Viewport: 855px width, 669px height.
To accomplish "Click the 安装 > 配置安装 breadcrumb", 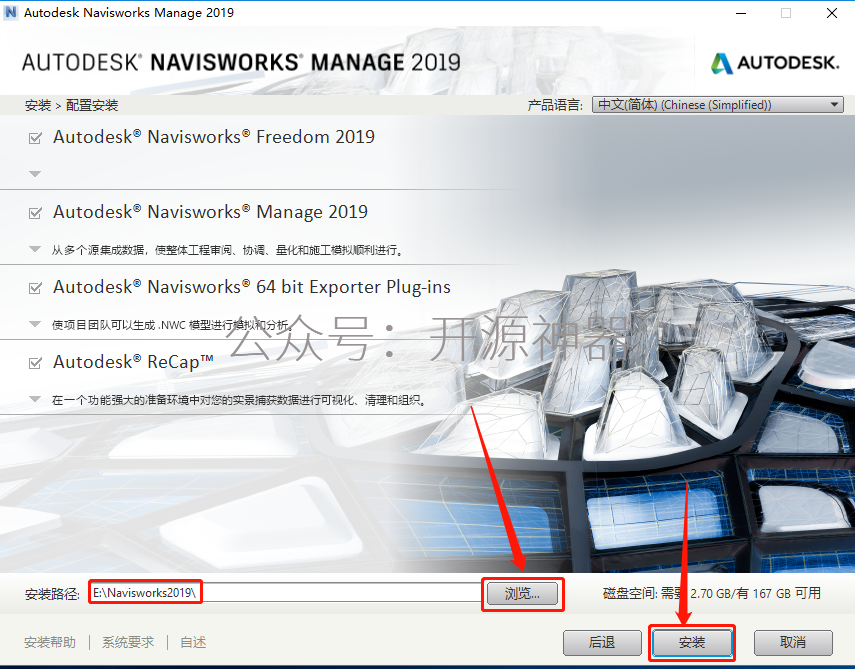I will coord(71,105).
